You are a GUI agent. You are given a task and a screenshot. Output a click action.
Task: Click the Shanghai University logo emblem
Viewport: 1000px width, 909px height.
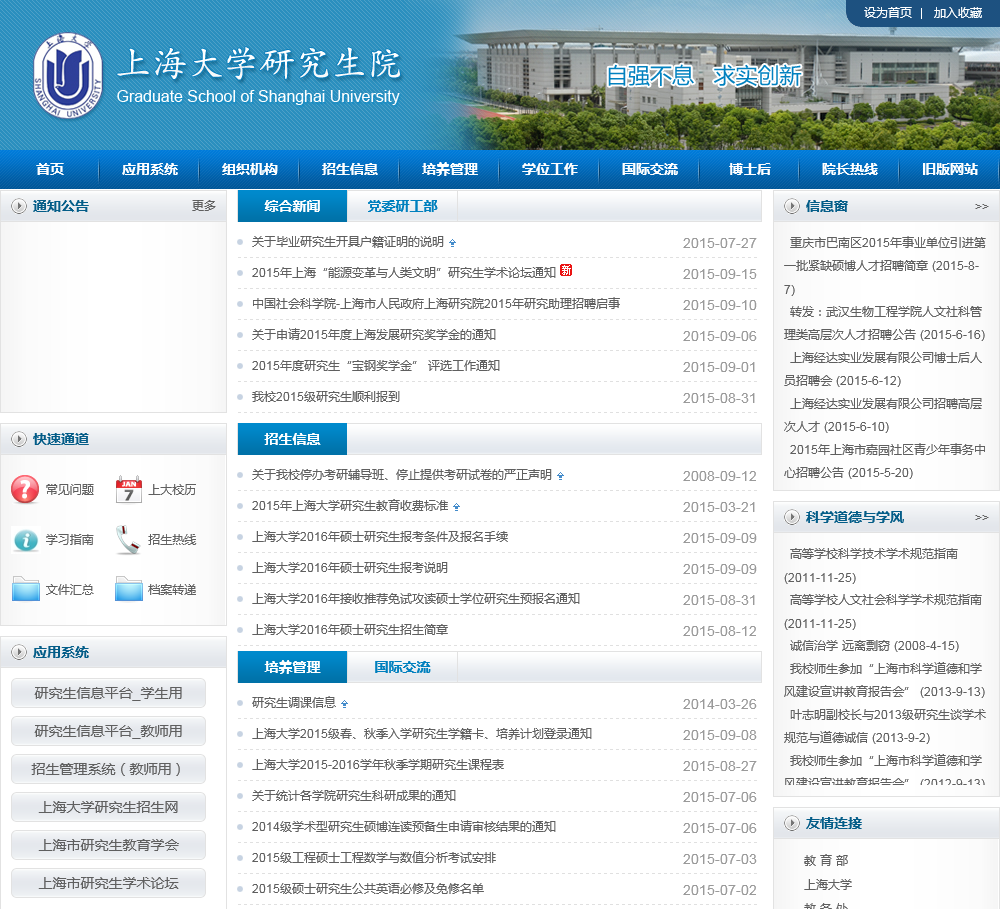68,76
